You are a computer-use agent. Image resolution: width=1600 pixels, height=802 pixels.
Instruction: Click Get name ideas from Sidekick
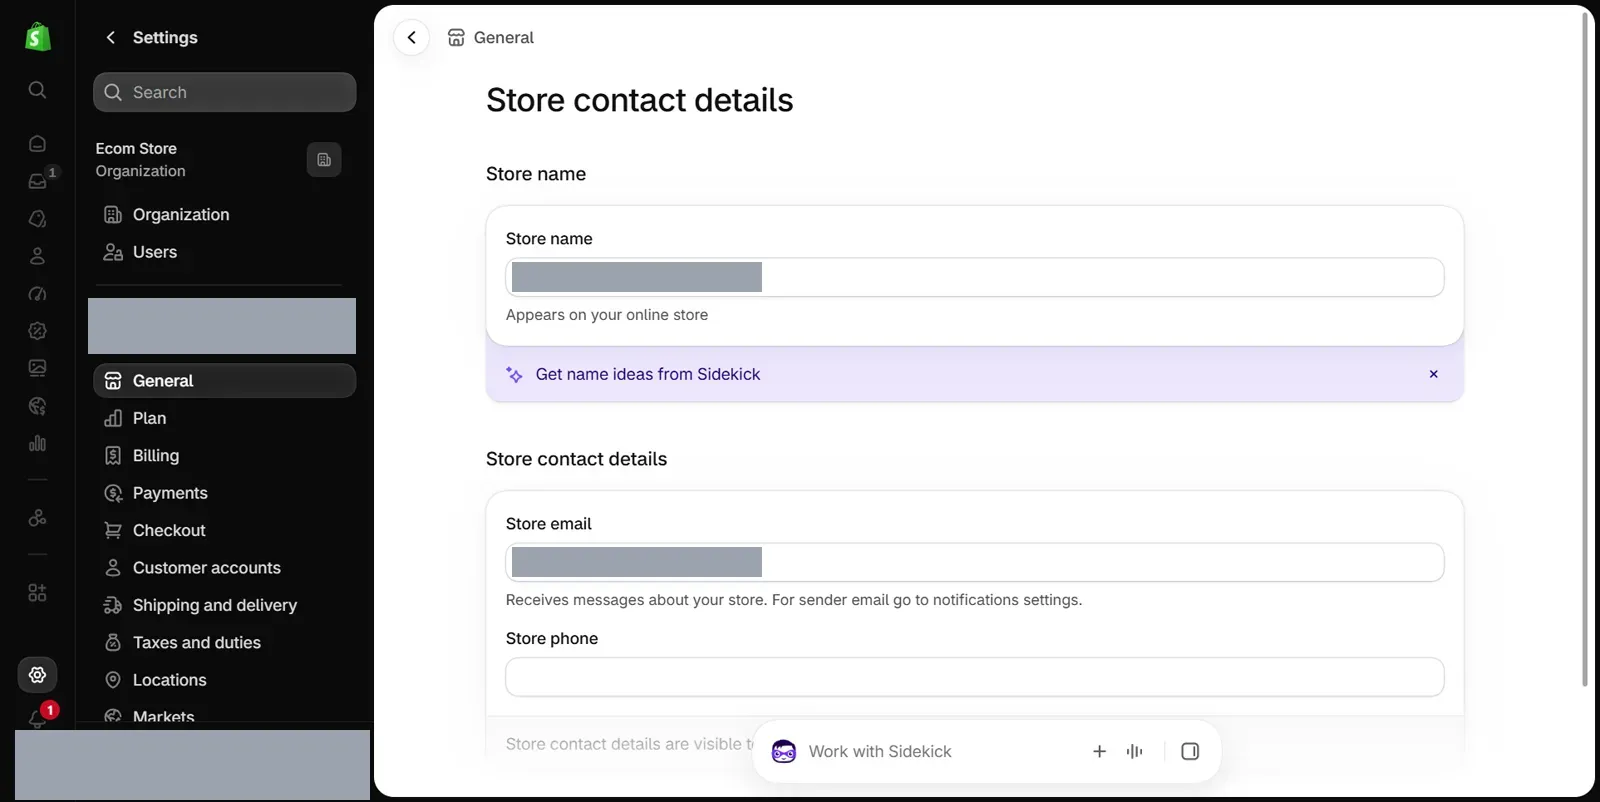pos(648,374)
